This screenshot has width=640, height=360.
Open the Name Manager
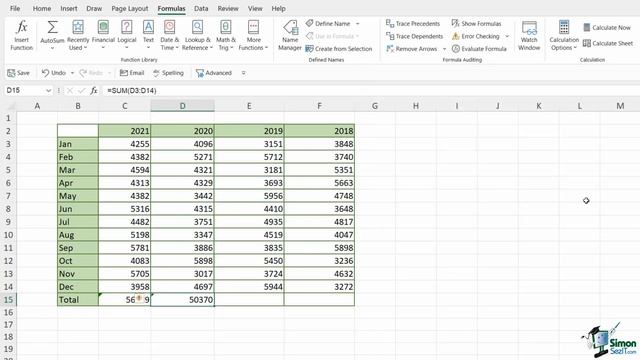click(290, 36)
